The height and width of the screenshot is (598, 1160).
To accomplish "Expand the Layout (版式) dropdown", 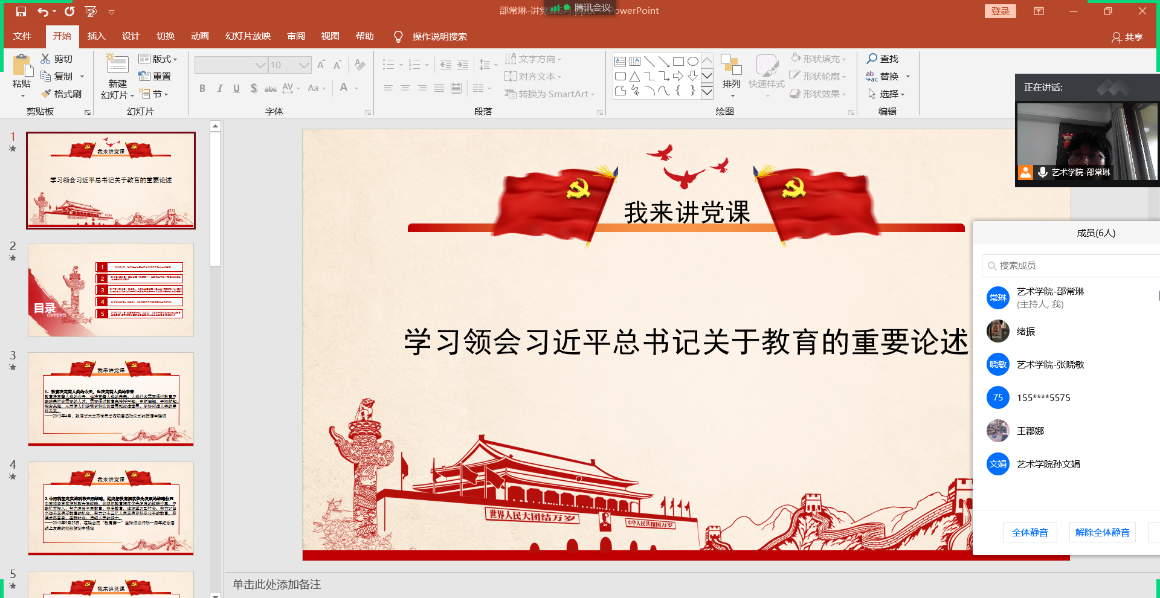I will (x=158, y=59).
